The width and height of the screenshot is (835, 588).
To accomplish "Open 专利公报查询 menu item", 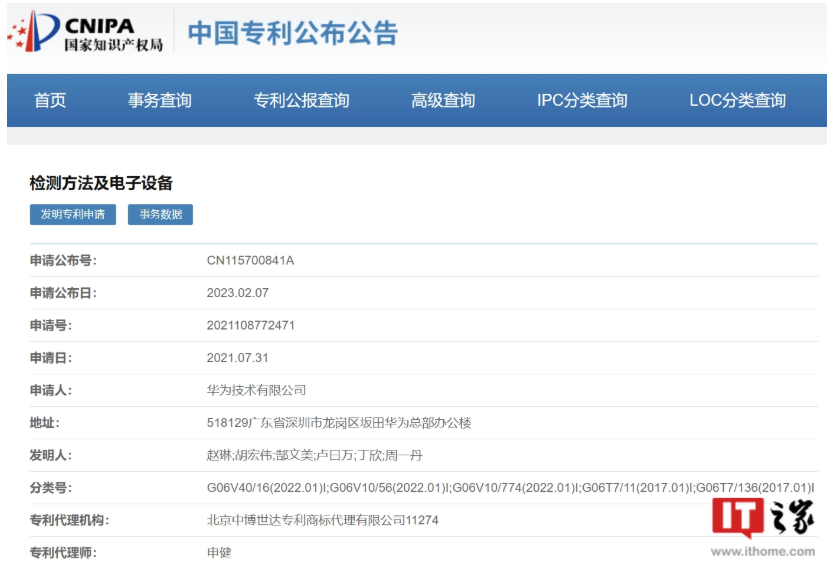I will click(x=301, y=100).
